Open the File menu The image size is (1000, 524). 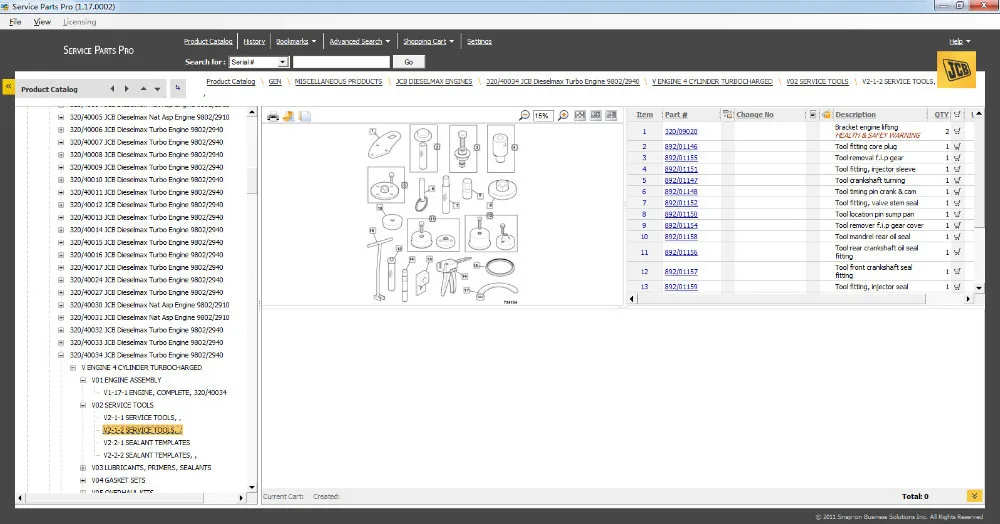[x=15, y=22]
